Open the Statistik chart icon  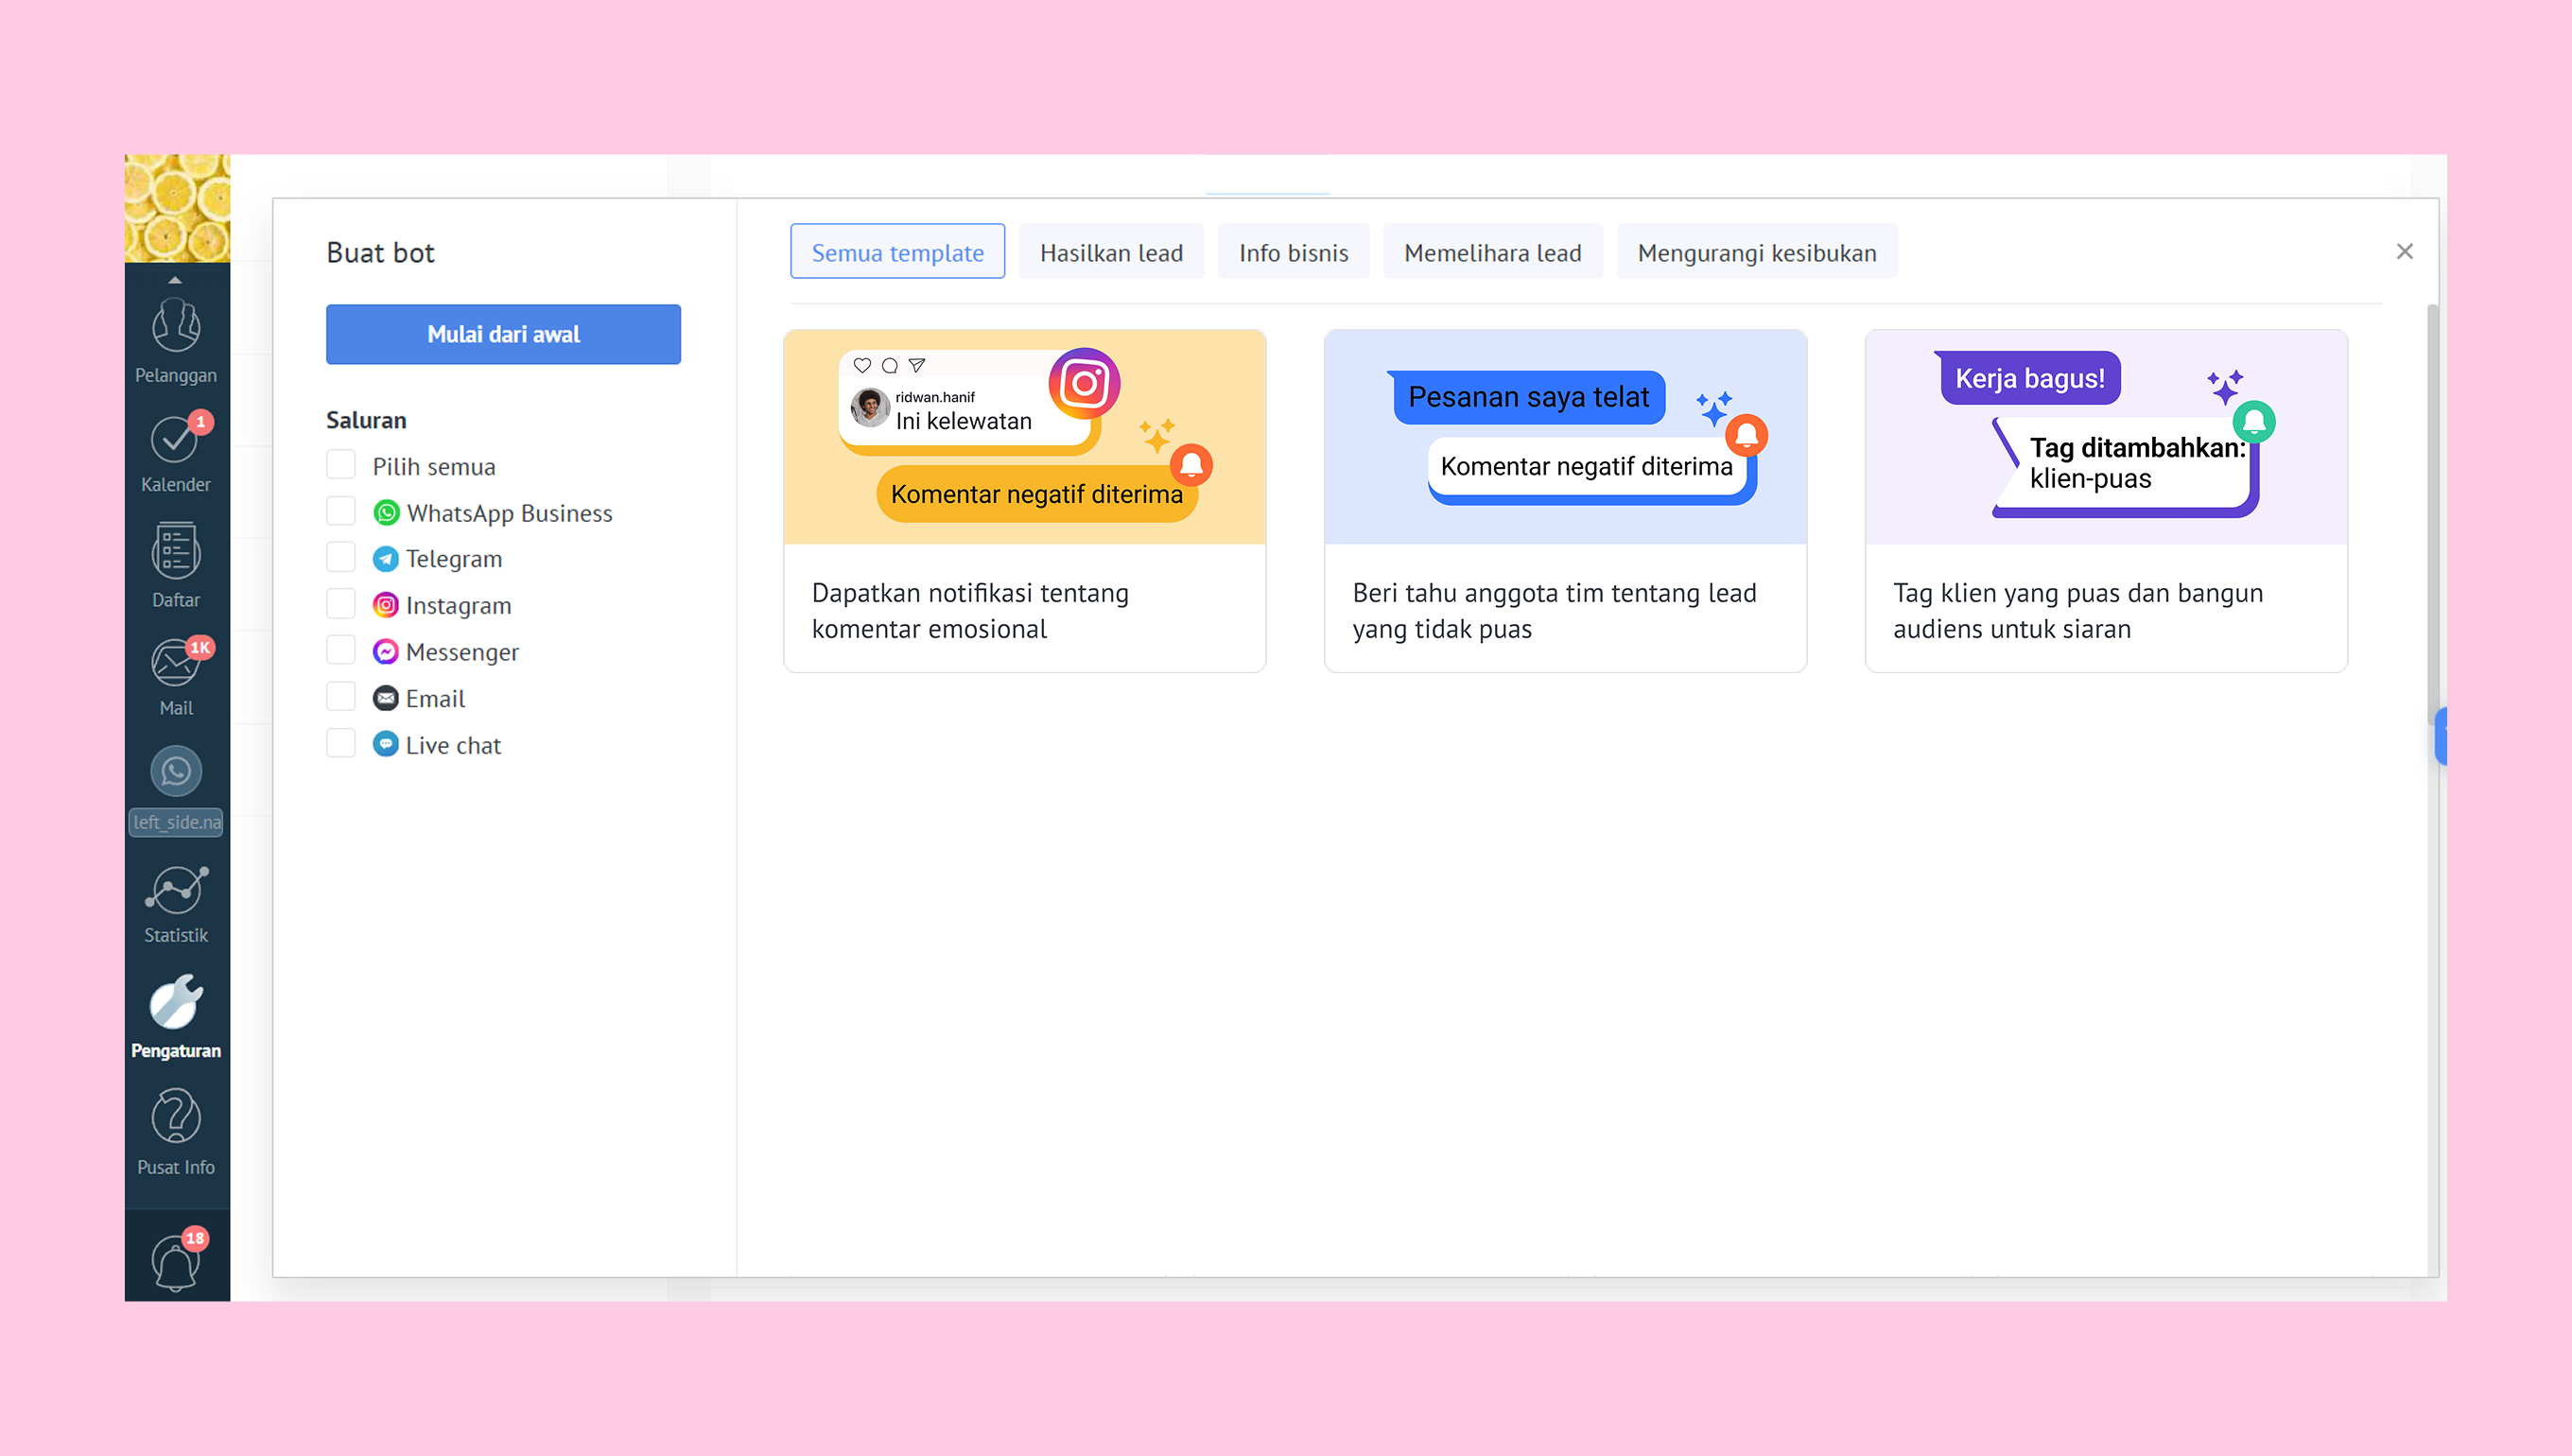tap(176, 890)
